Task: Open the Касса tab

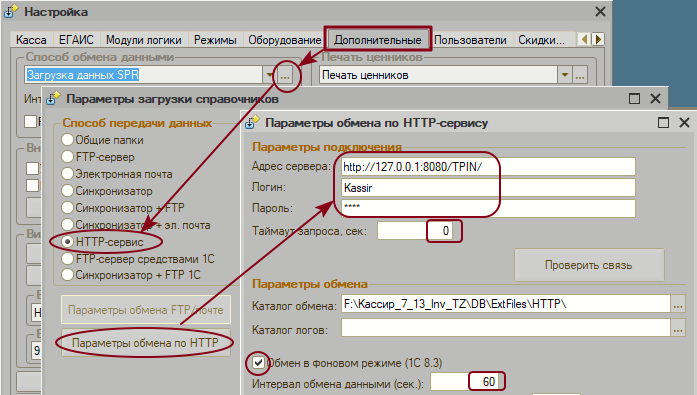Action: (31, 40)
